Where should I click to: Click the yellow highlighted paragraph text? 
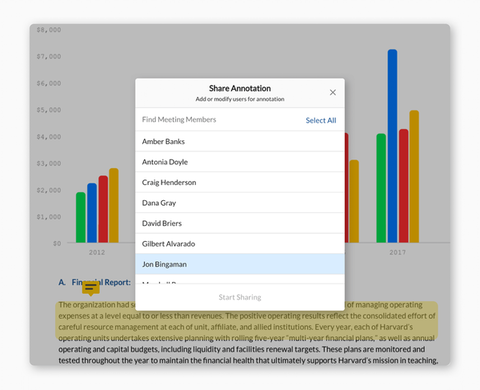[x=247, y=321]
